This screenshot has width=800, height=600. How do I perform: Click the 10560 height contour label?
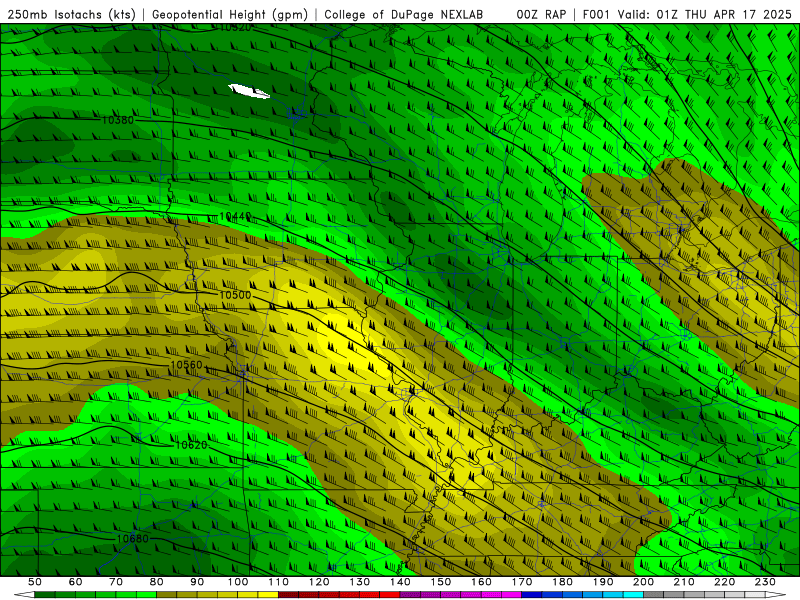(x=186, y=365)
